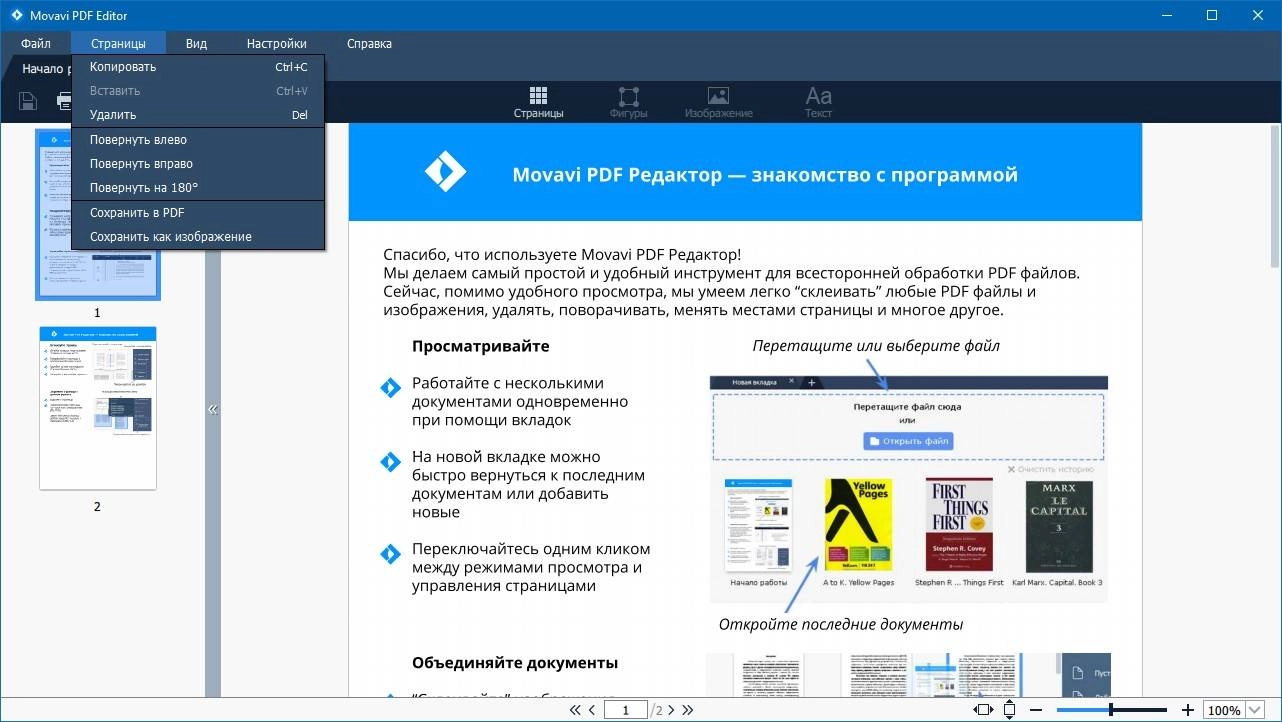Go to the first page

coord(575,710)
